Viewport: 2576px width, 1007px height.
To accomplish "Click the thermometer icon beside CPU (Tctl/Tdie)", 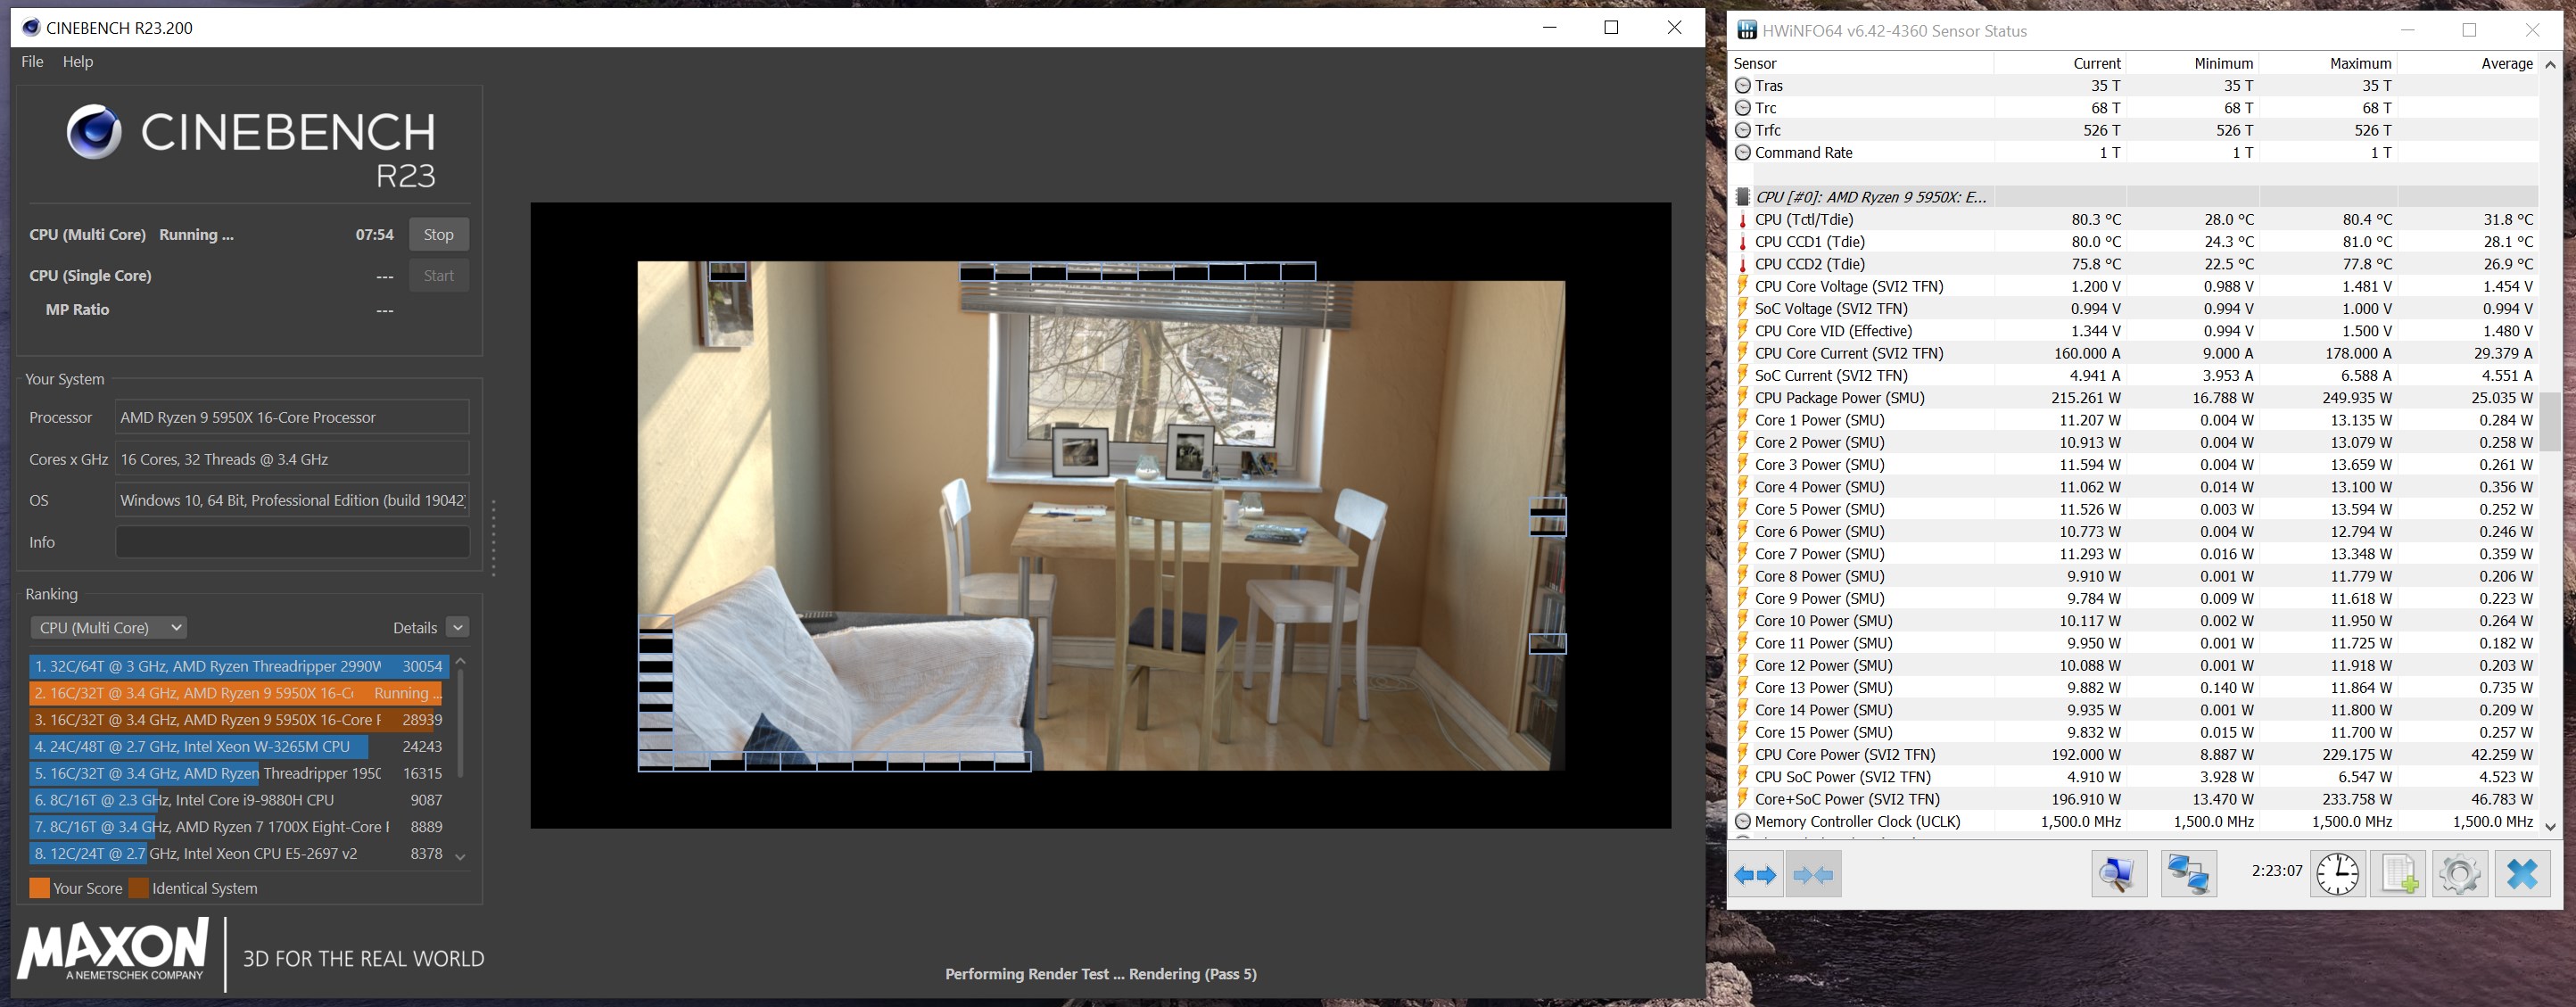I will (x=1743, y=220).
